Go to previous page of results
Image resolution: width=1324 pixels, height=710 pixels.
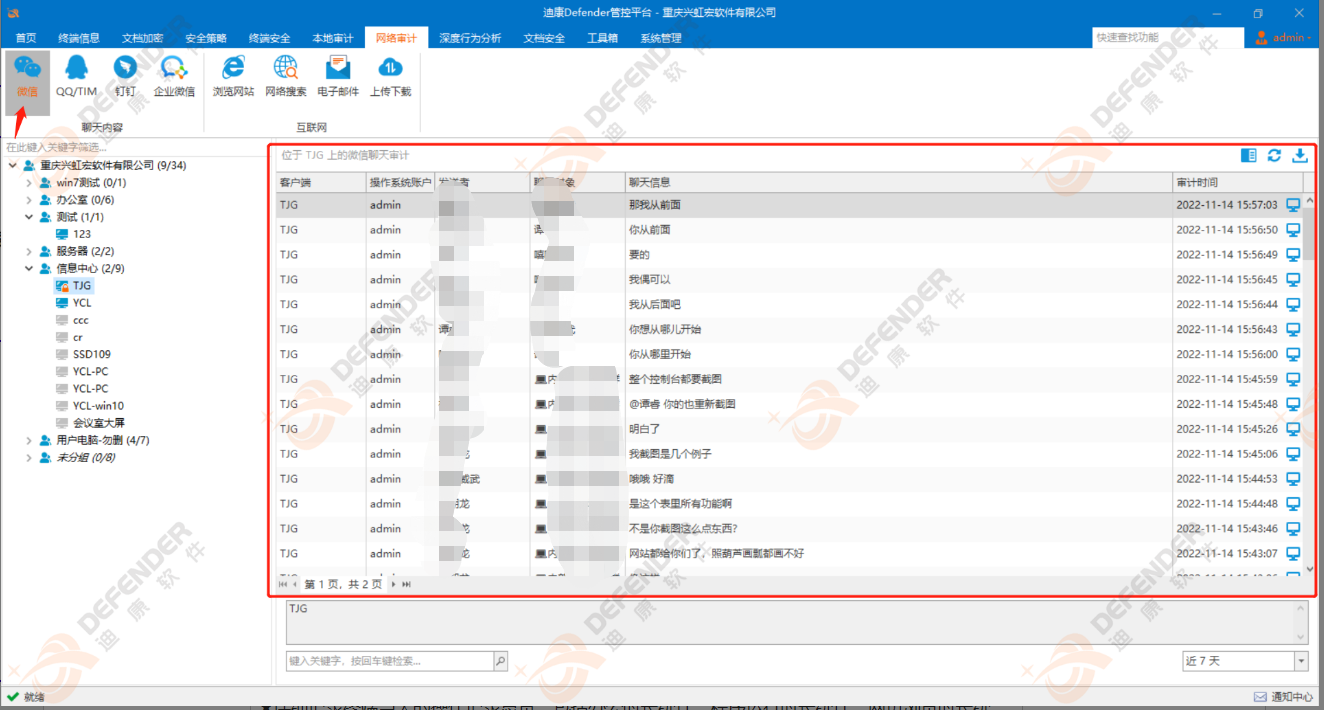tap(295, 584)
